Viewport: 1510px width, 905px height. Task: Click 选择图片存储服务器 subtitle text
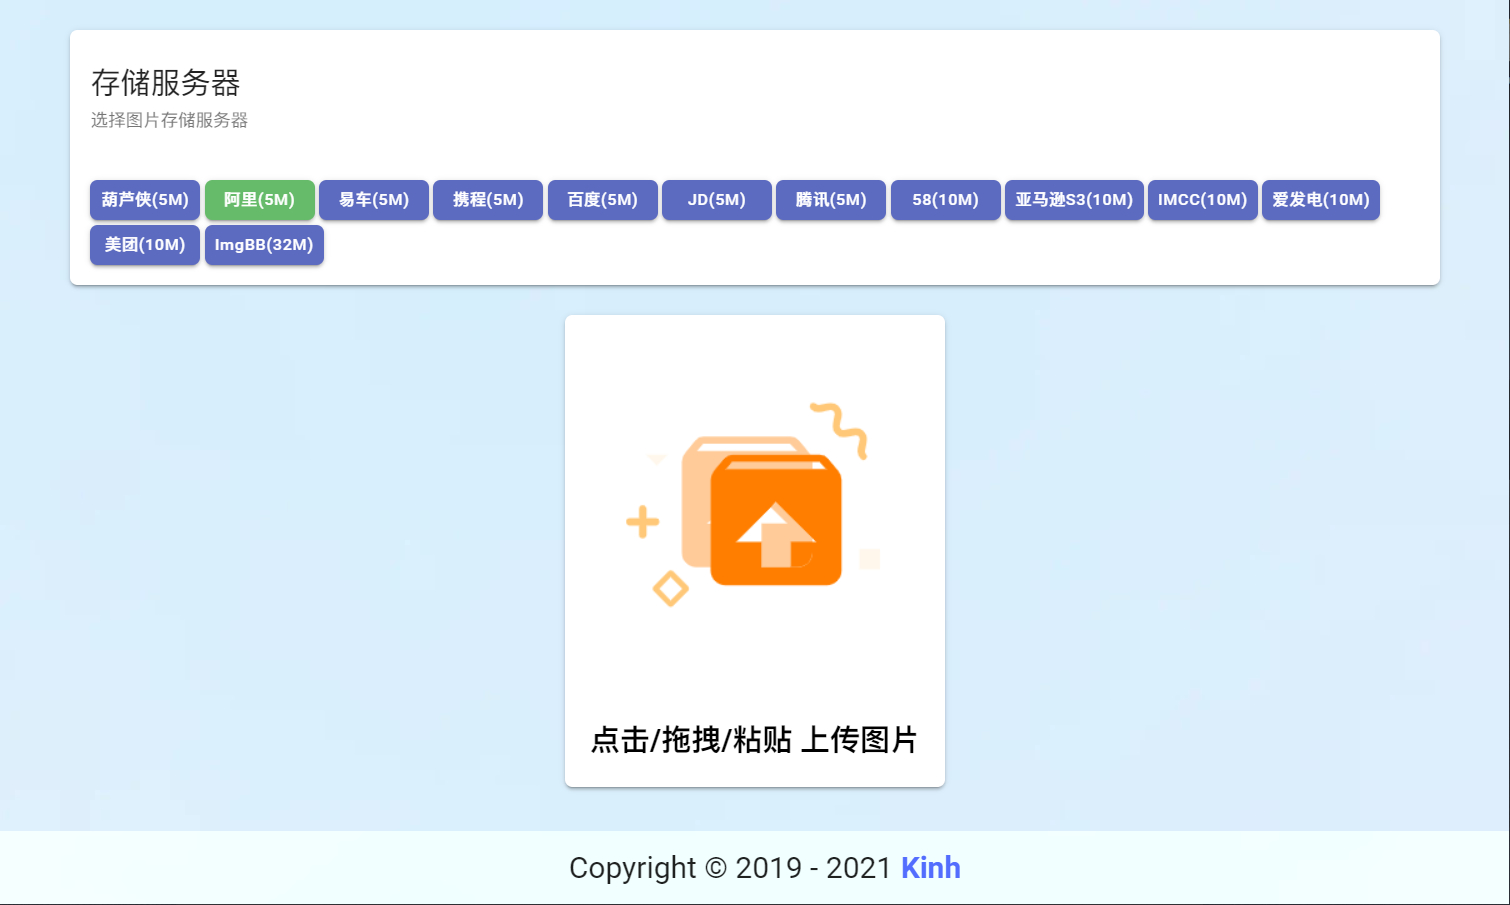169,120
